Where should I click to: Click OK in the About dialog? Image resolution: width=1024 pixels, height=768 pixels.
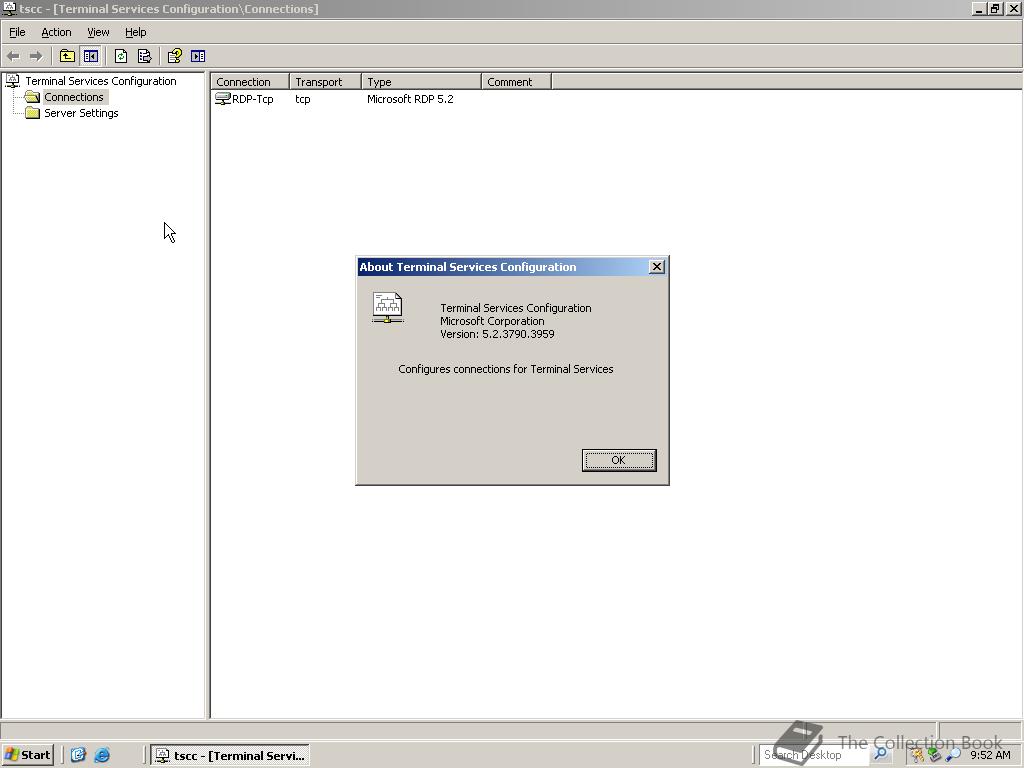(618, 460)
